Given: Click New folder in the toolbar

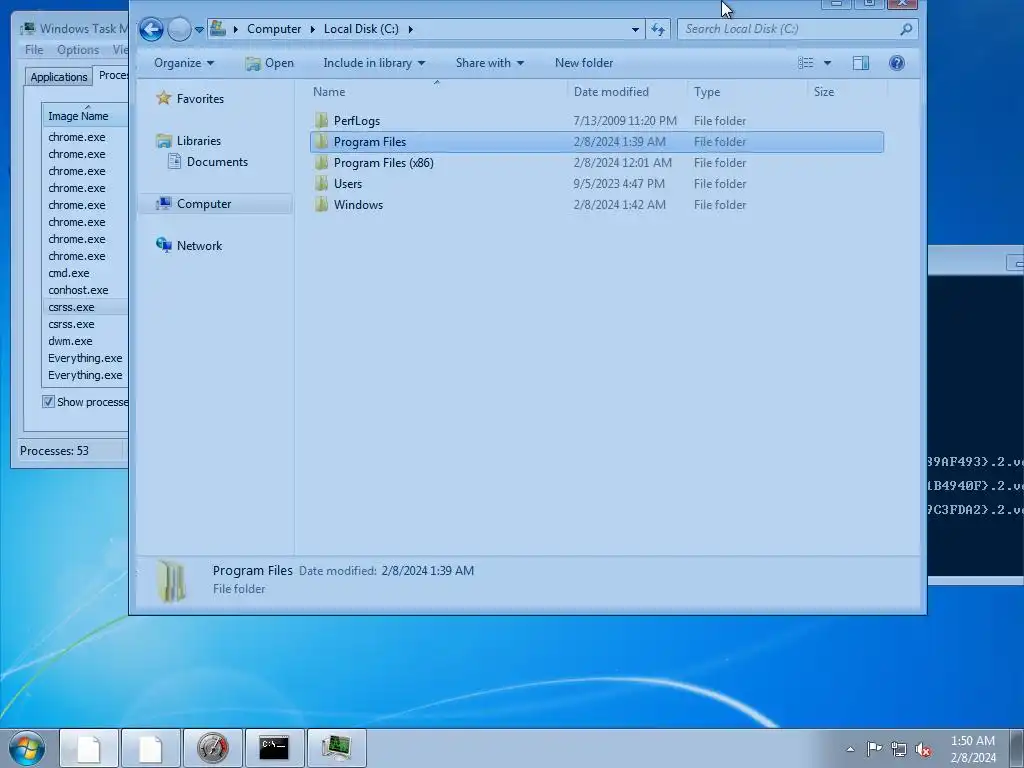Looking at the screenshot, I should tap(584, 63).
